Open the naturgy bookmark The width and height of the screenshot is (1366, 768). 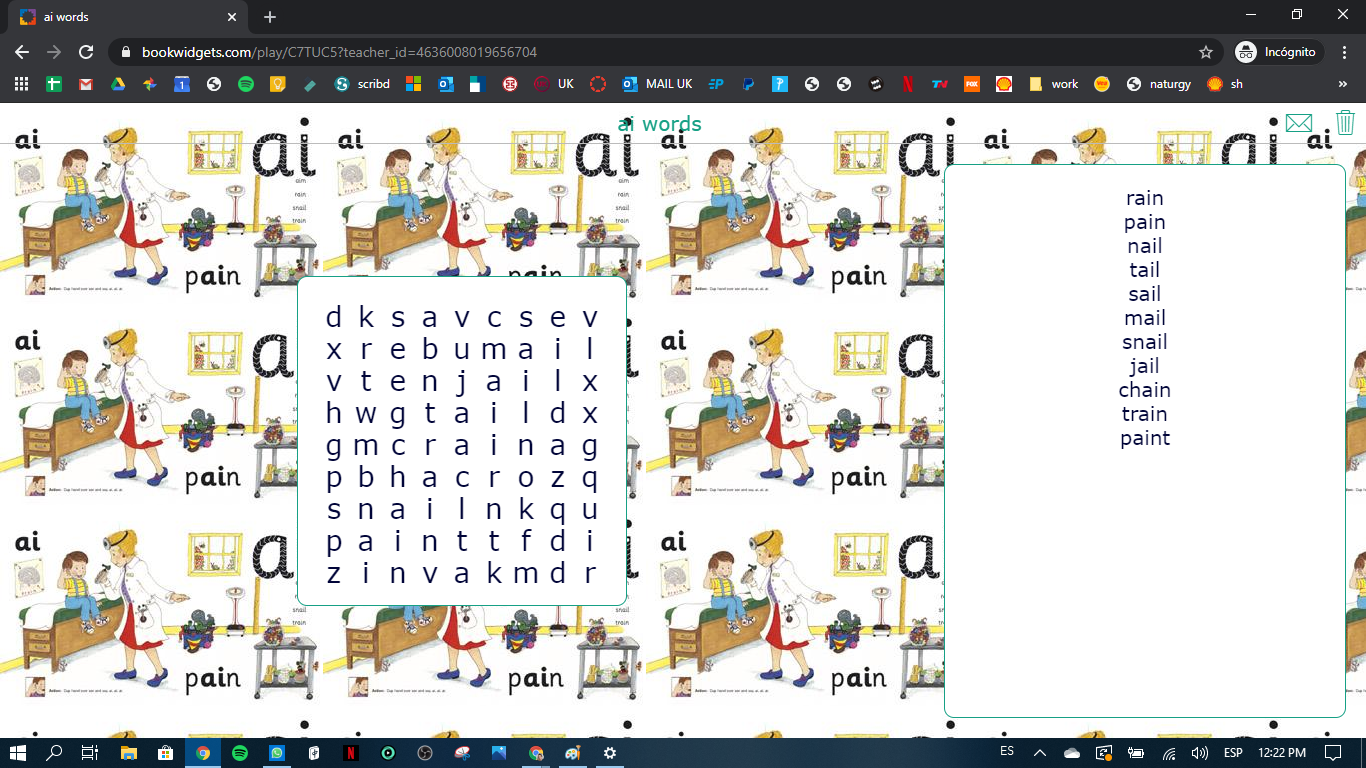point(1158,84)
